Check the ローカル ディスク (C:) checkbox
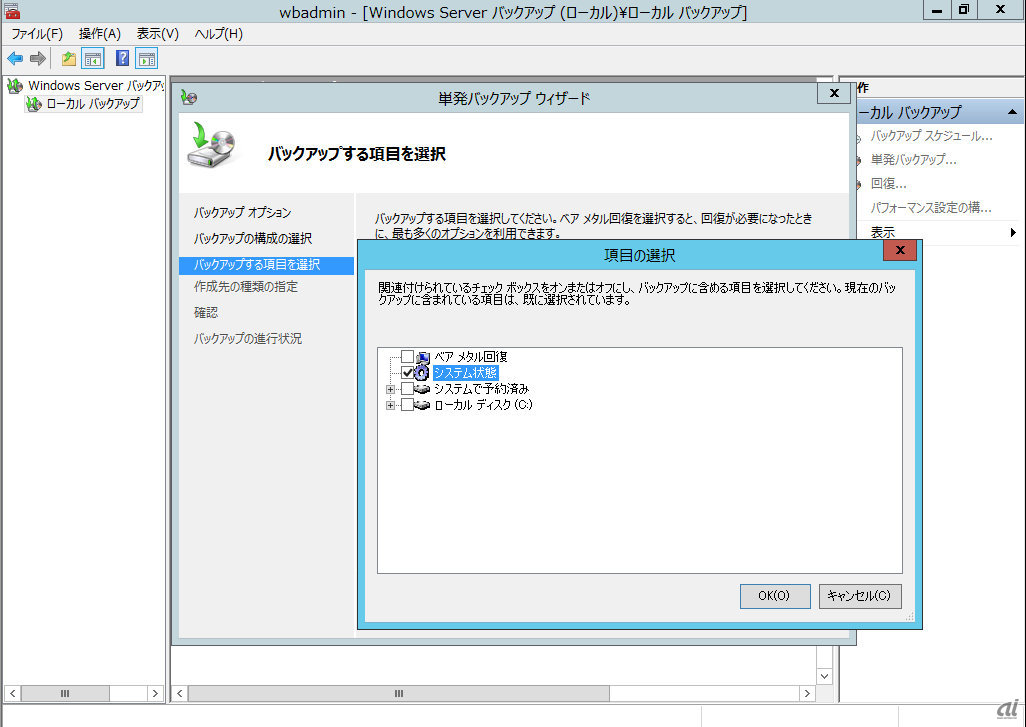The image size is (1026, 727). [x=407, y=405]
